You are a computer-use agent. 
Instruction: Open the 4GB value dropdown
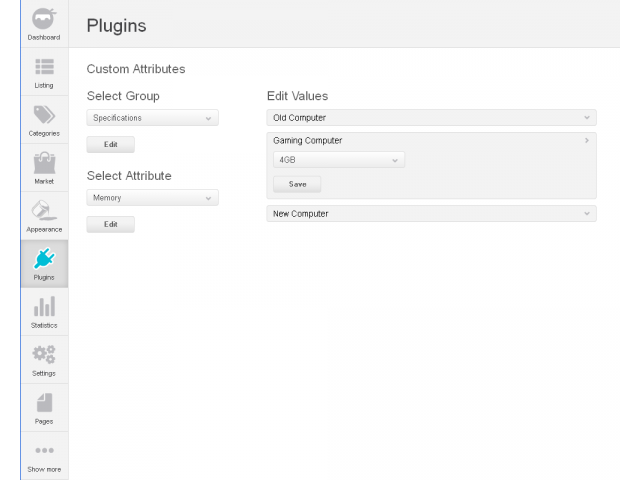(x=338, y=160)
